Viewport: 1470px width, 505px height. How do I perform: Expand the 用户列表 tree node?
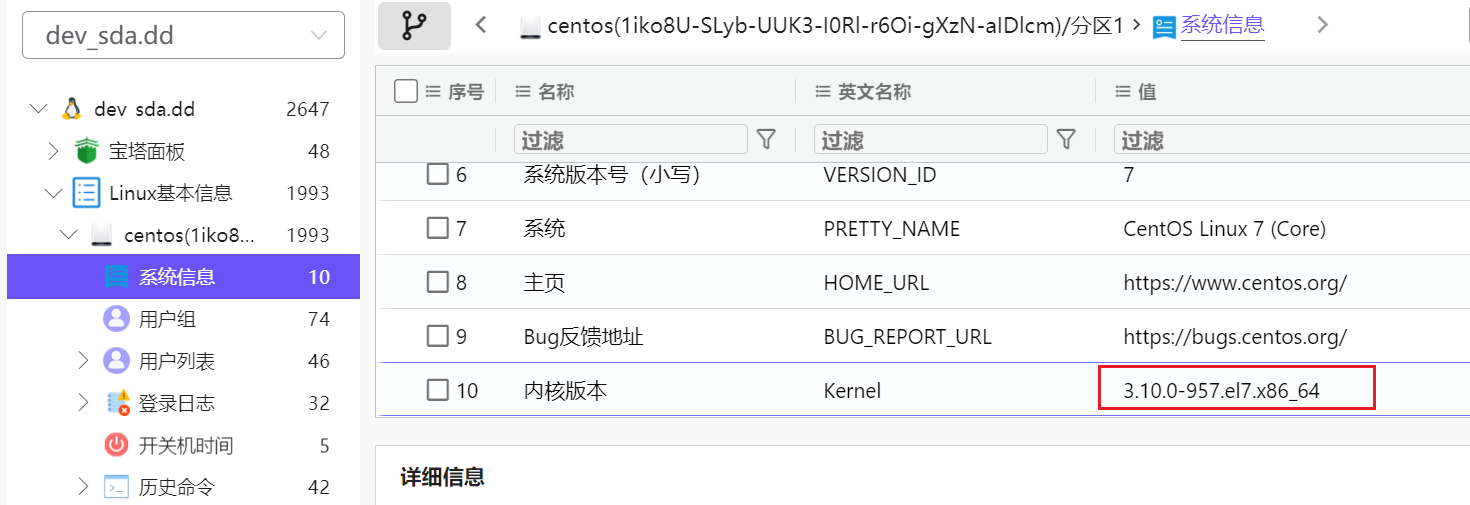(83, 361)
